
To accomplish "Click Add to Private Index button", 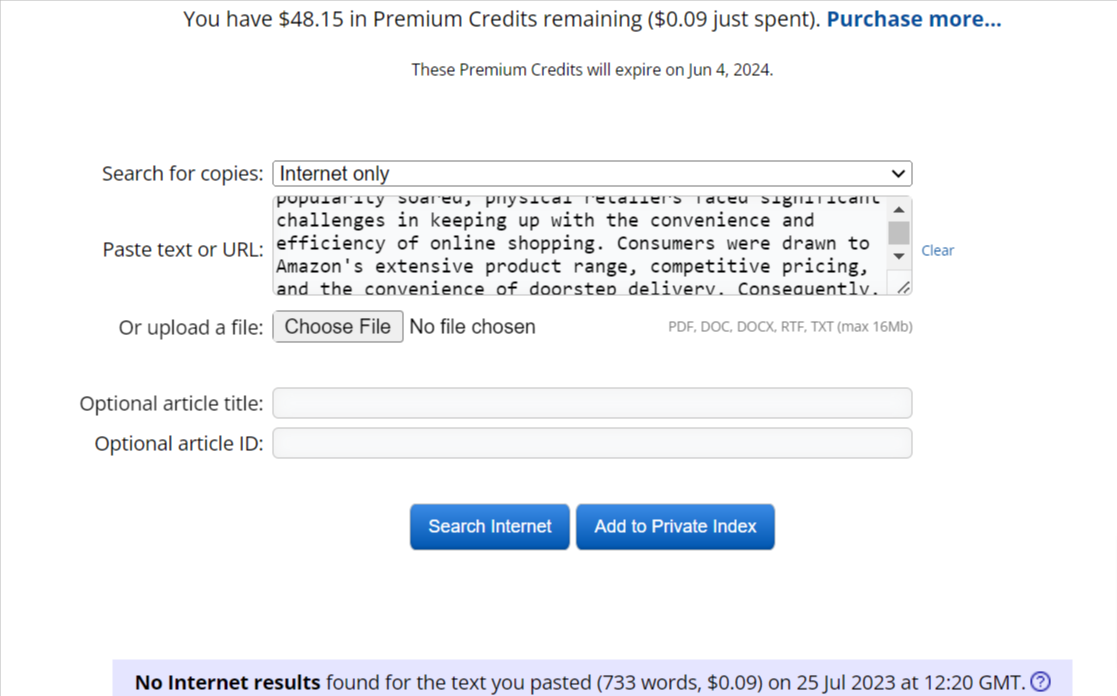I will (675, 527).
